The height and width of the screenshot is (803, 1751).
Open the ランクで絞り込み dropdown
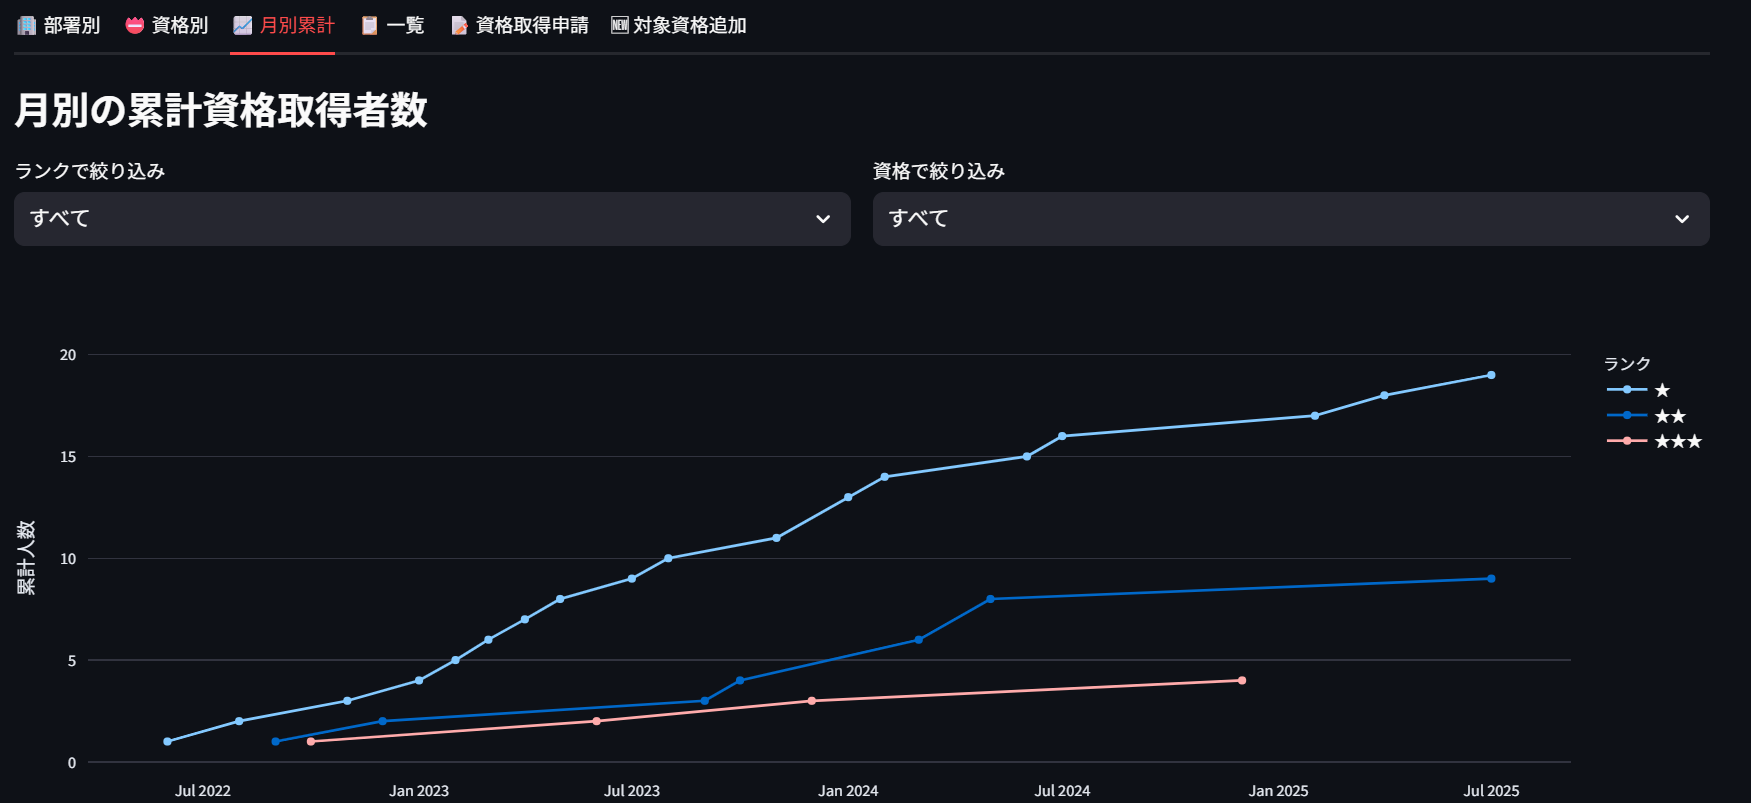pyautogui.click(x=432, y=219)
